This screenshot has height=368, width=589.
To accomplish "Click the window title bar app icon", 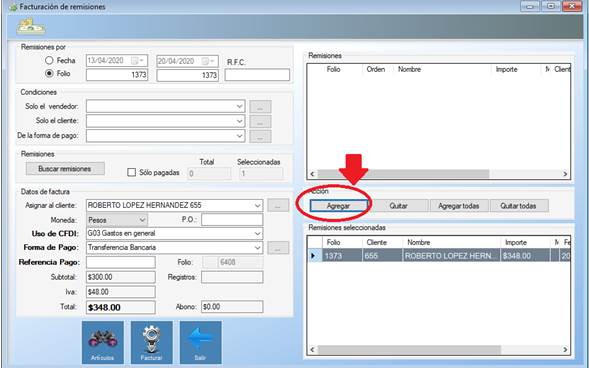I will [13, 7].
